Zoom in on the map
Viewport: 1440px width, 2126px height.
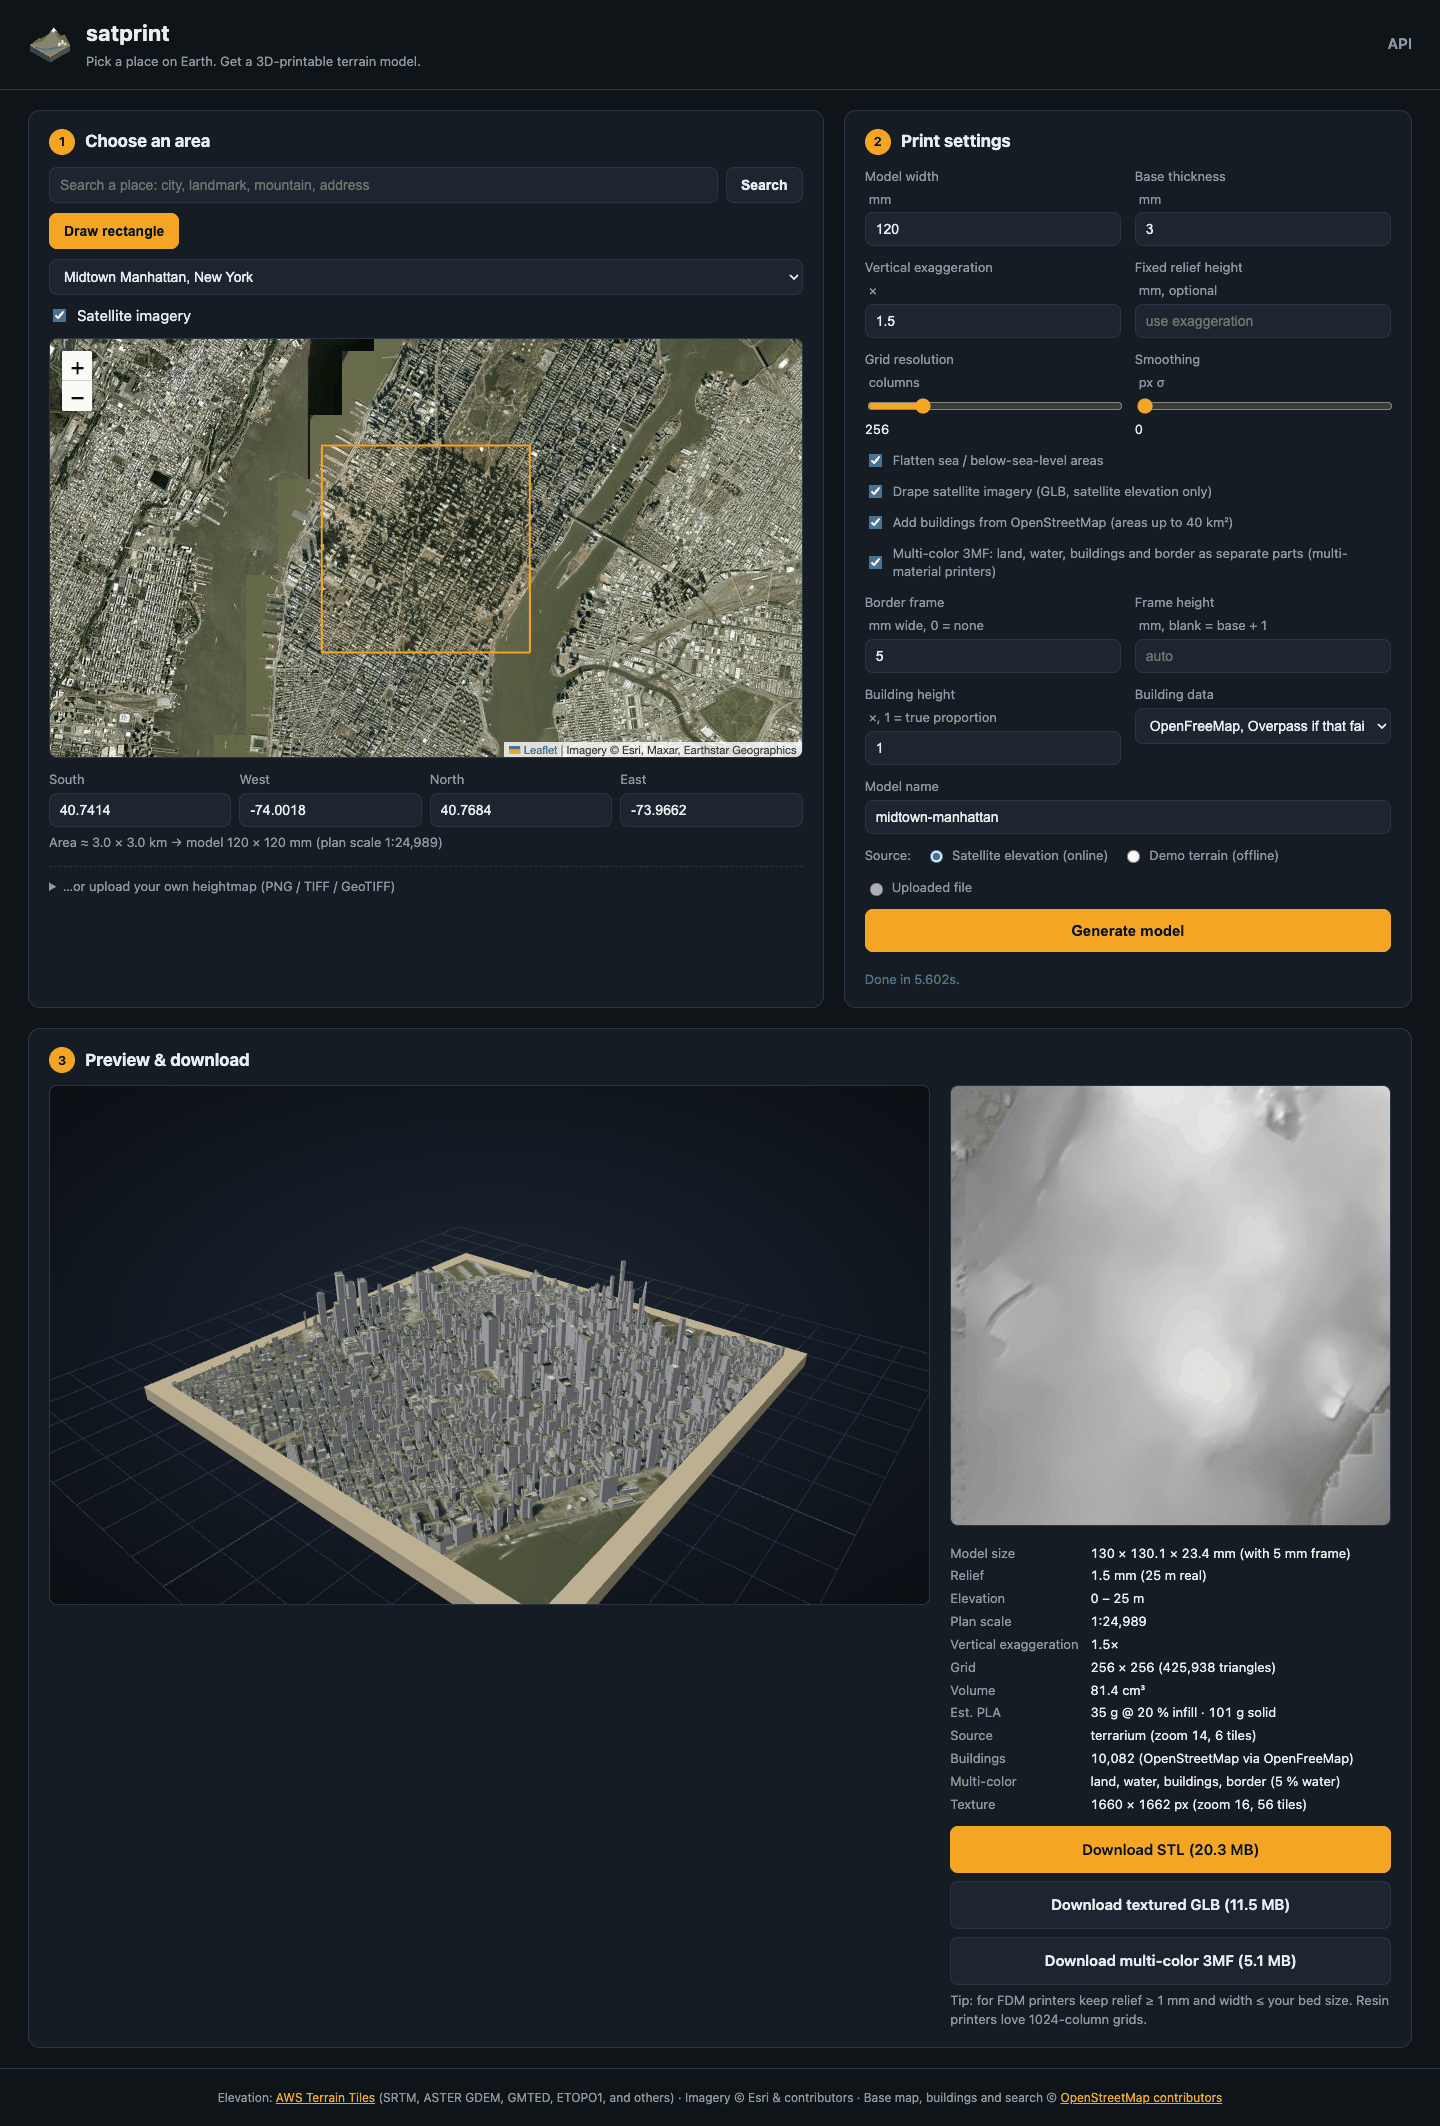pos(77,367)
